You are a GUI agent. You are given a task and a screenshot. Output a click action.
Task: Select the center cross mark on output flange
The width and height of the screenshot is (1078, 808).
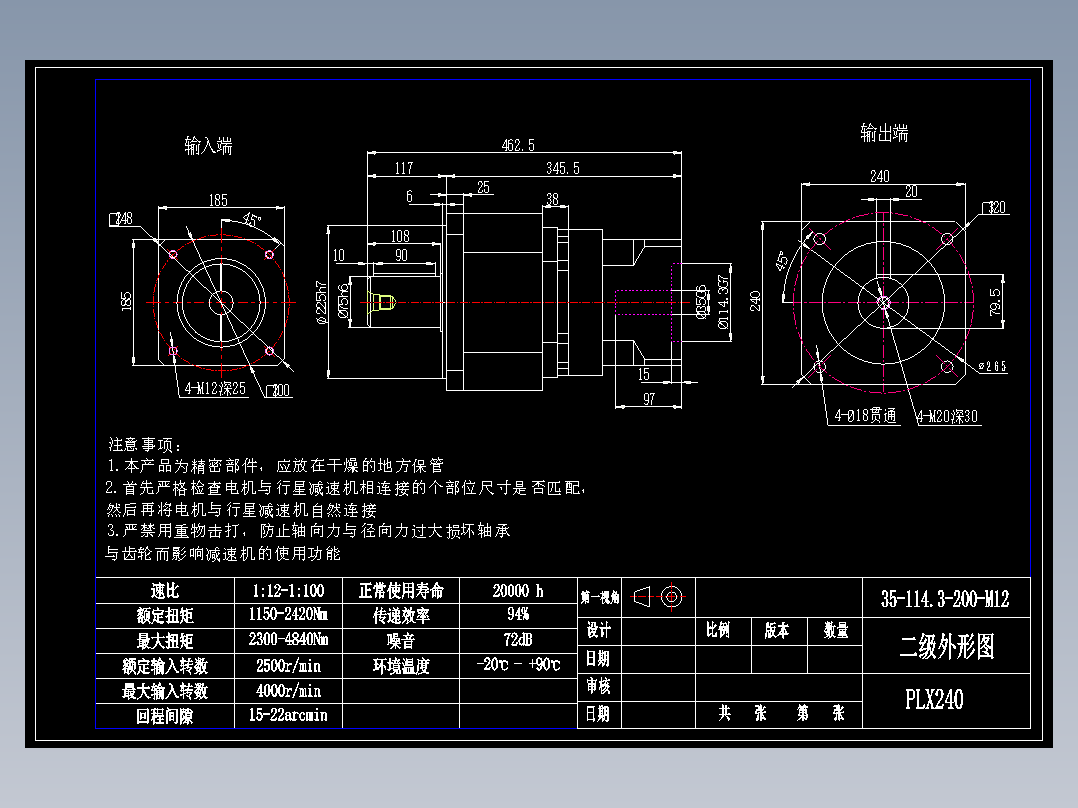[x=884, y=301]
